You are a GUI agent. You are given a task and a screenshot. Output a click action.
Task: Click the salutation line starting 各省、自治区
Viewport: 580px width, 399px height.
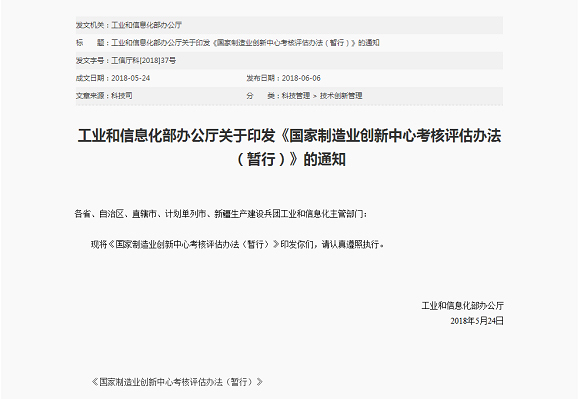221,214
